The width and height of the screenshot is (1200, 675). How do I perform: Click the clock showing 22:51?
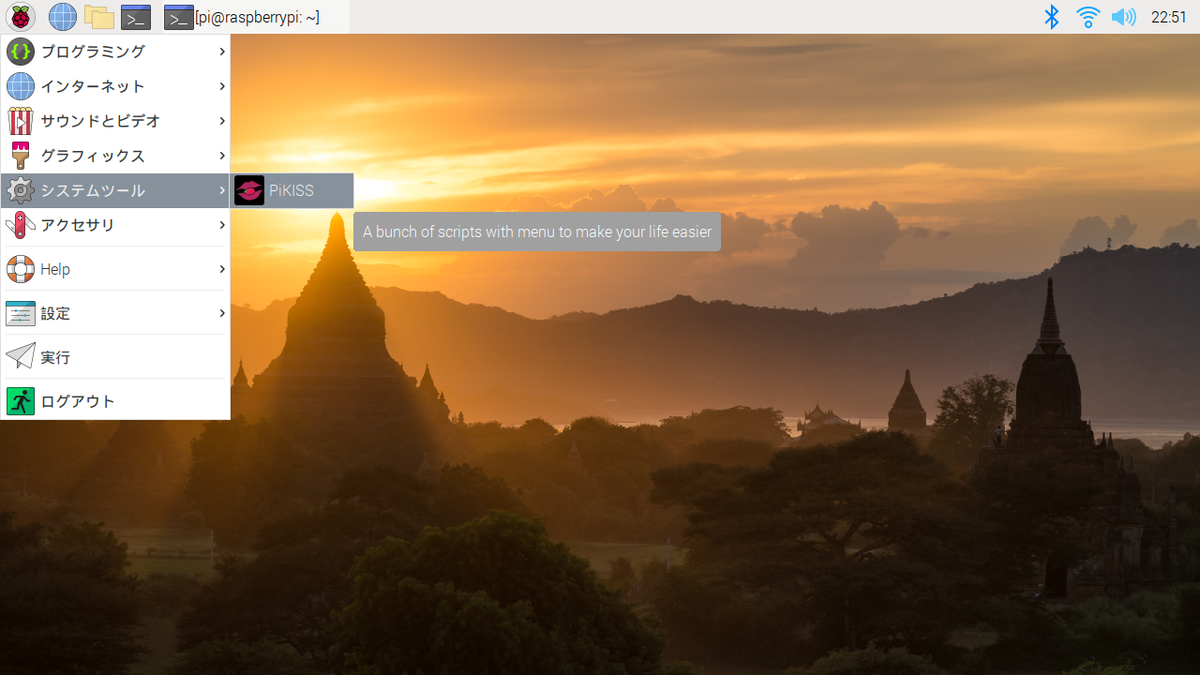[x=1169, y=16]
